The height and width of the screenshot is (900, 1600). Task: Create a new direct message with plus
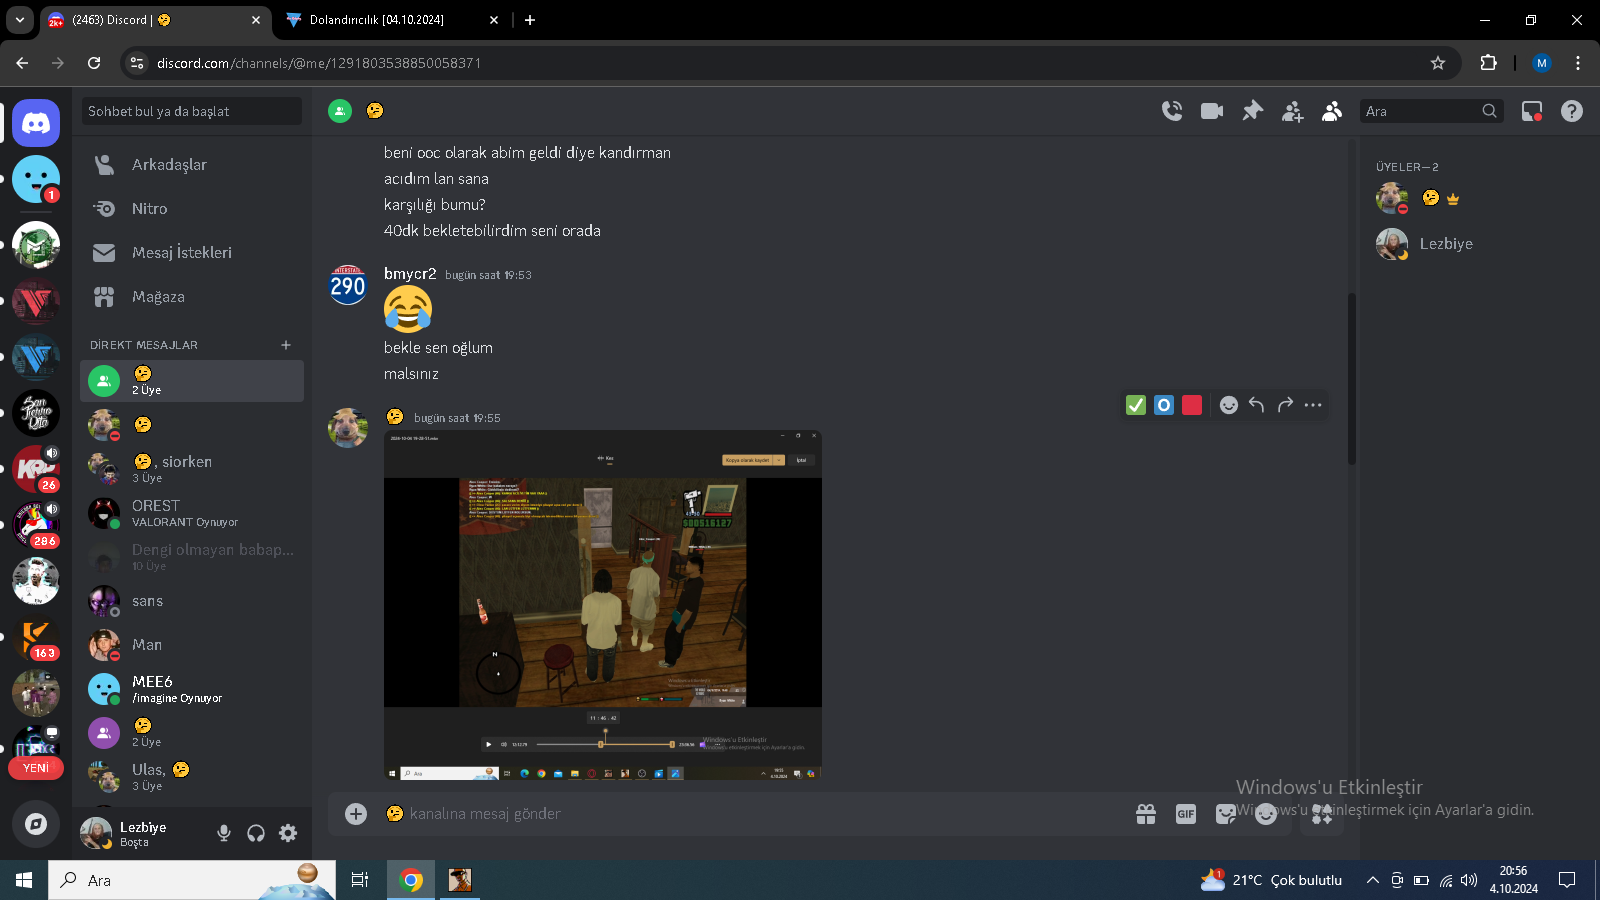286,345
